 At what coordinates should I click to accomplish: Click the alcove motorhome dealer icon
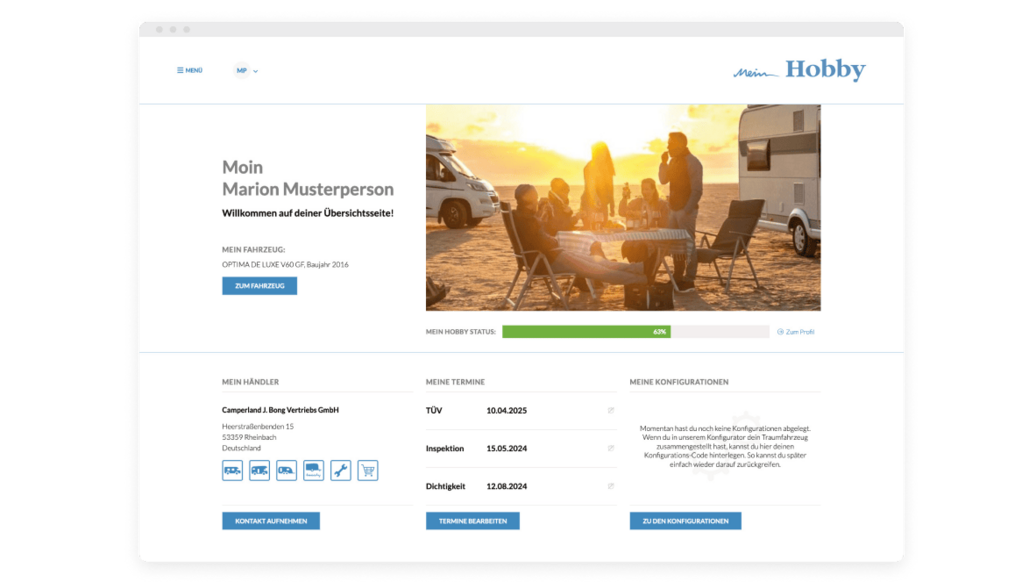259,470
